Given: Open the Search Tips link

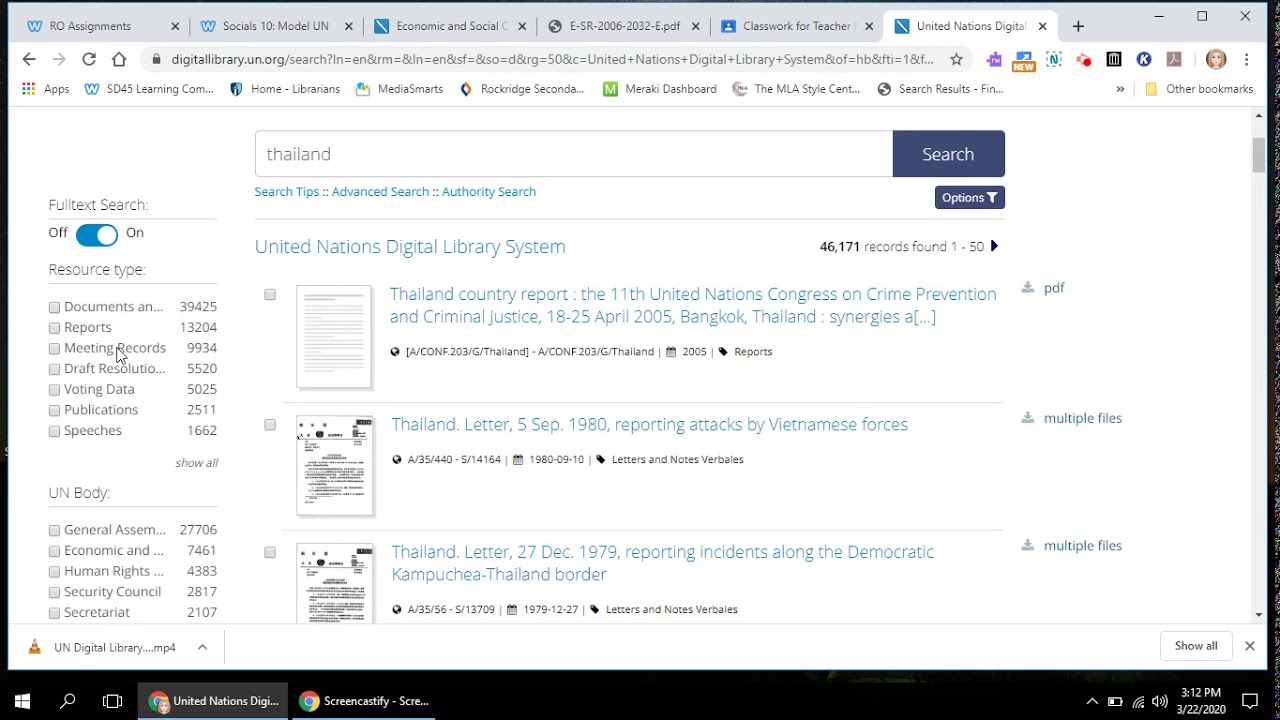Looking at the screenshot, I should (287, 192).
